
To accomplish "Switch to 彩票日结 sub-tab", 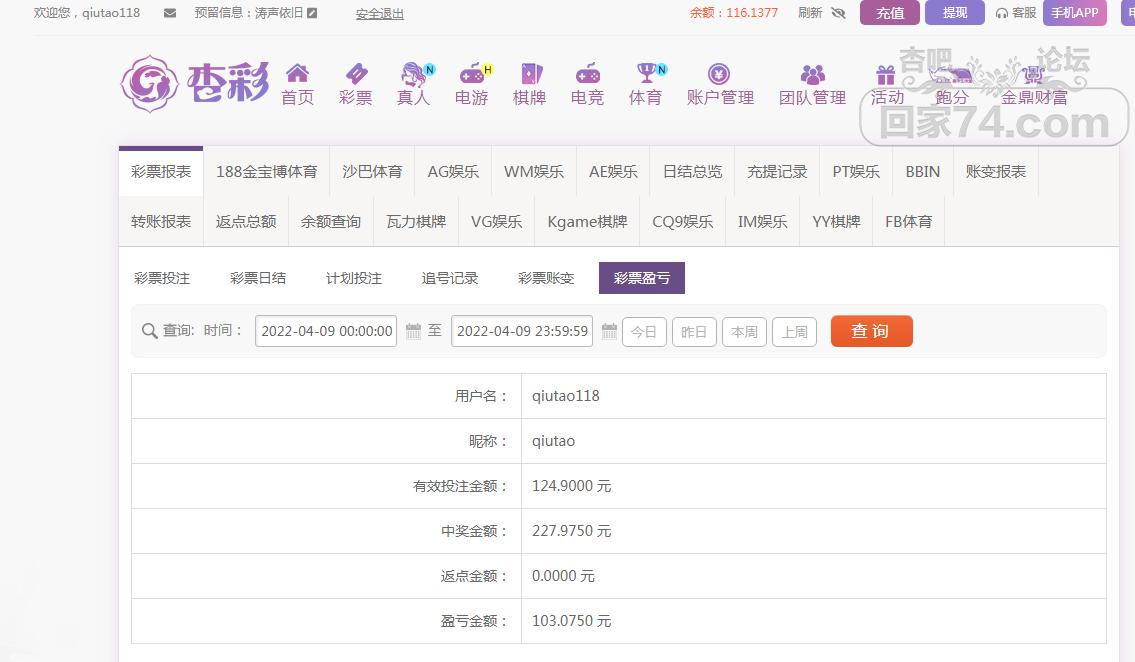I will [258, 278].
